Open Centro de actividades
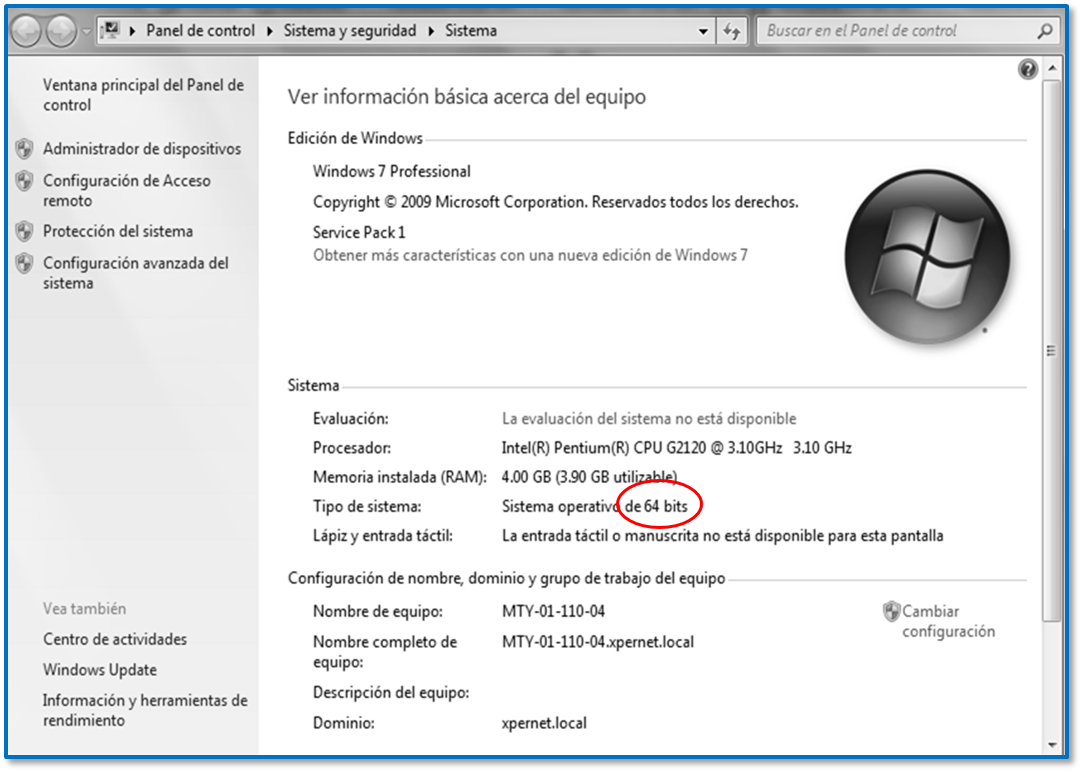The width and height of the screenshot is (1082, 772). [x=115, y=640]
